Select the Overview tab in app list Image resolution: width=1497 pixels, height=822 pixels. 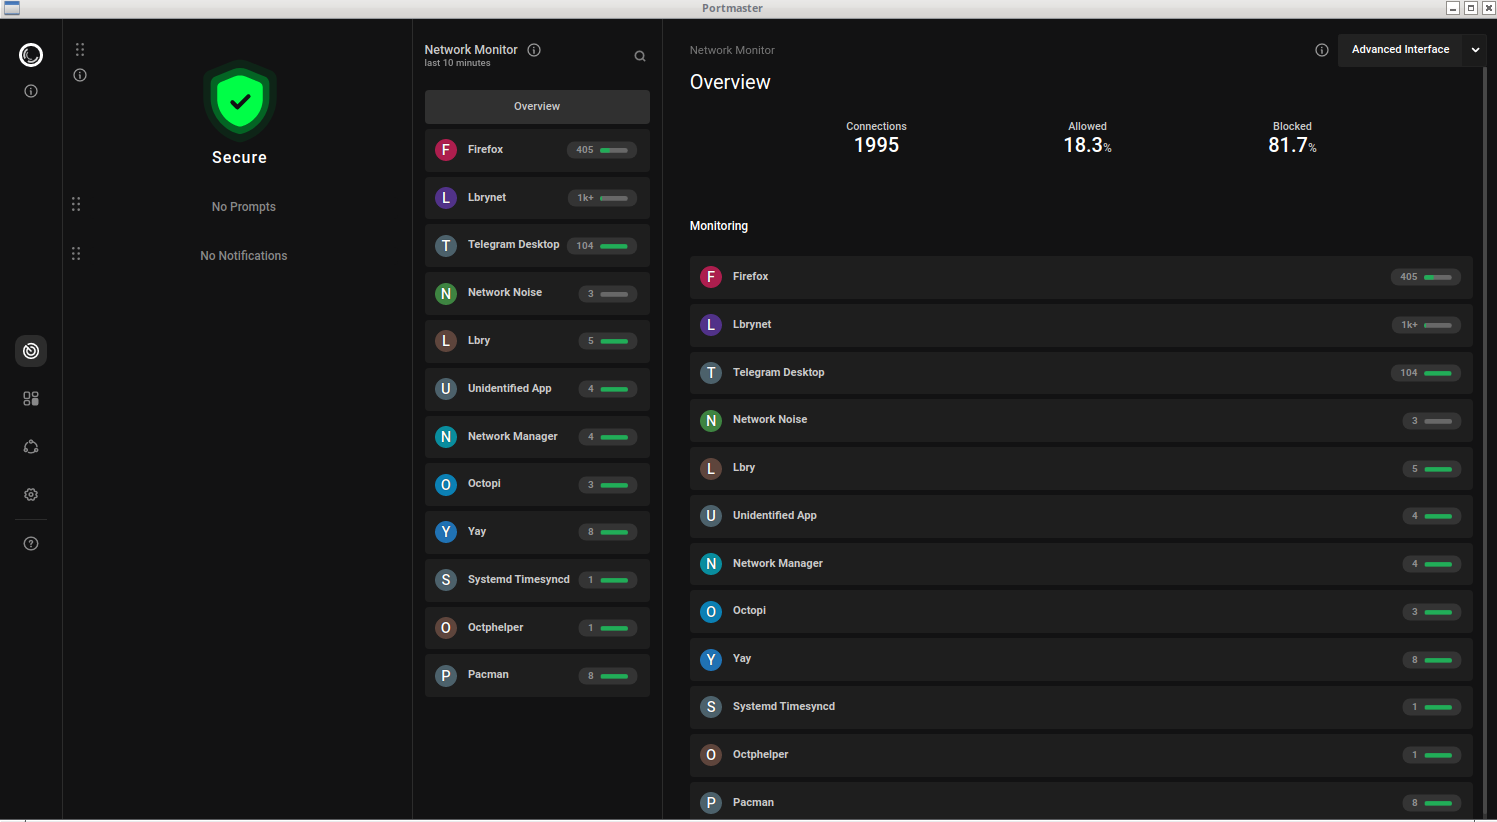(x=537, y=107)
